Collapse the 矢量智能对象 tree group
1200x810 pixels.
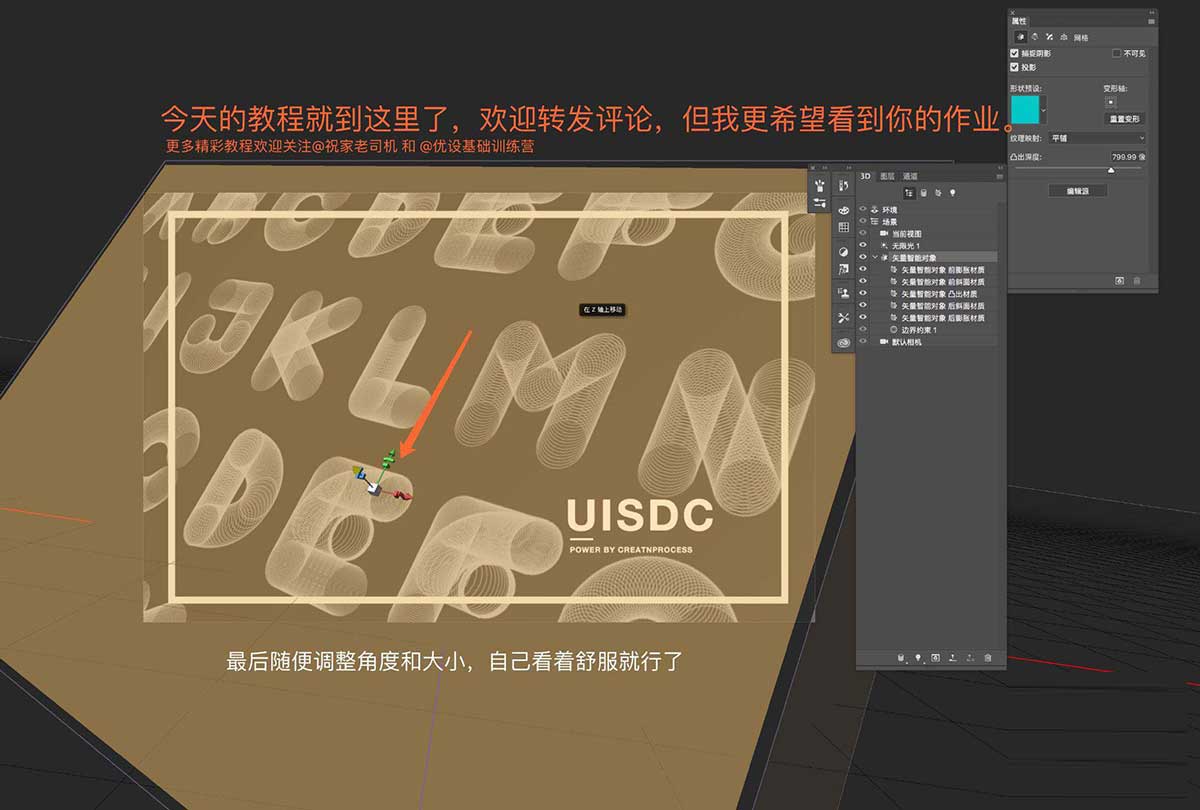point(875,257)
